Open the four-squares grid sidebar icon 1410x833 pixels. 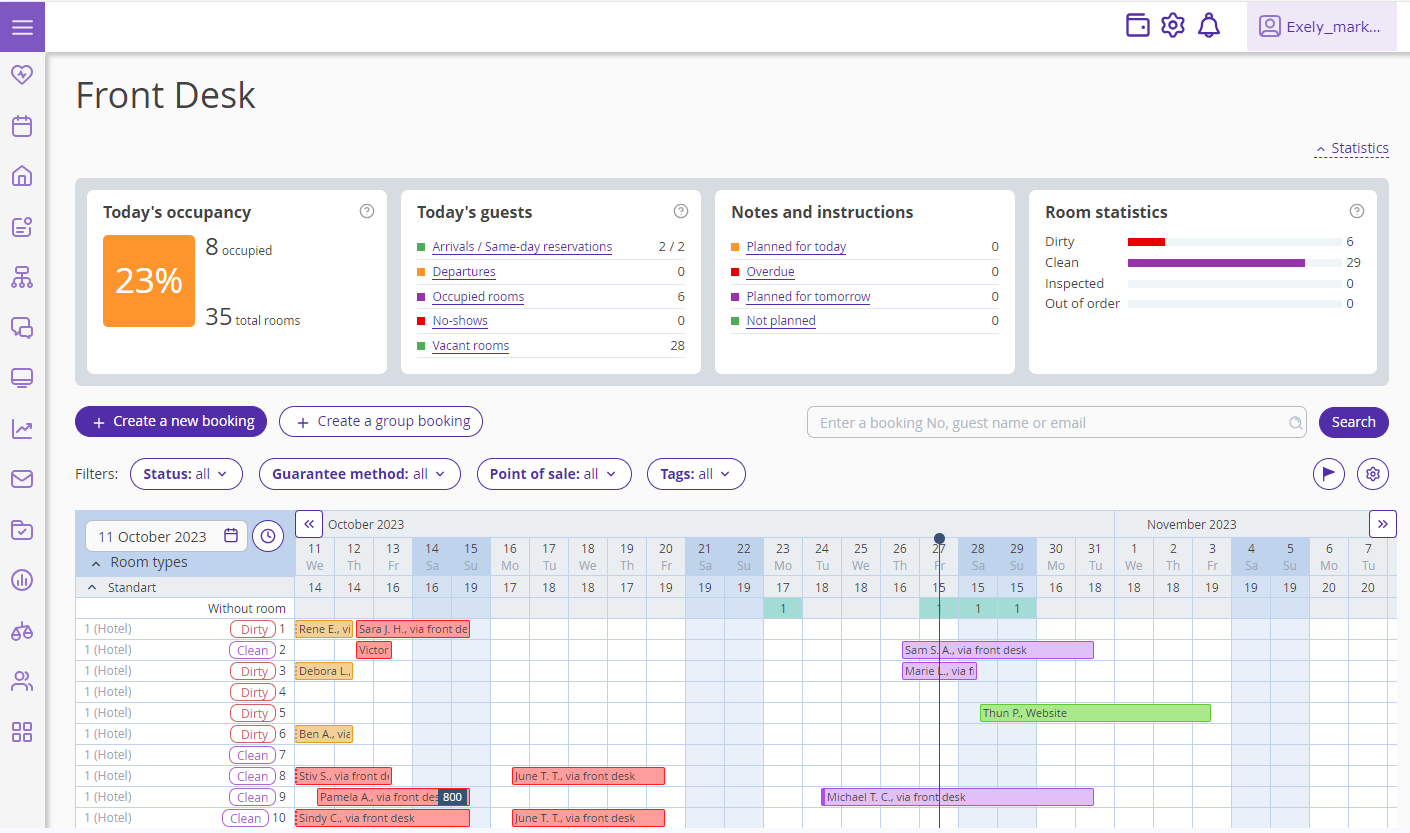tap(22, 732)
